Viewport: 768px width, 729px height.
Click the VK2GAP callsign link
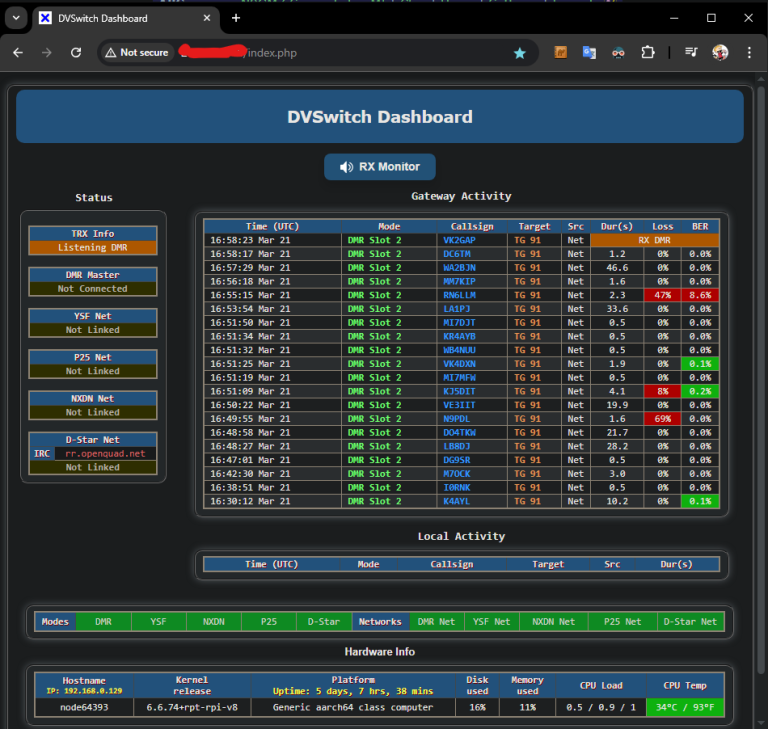click(459, 240)
